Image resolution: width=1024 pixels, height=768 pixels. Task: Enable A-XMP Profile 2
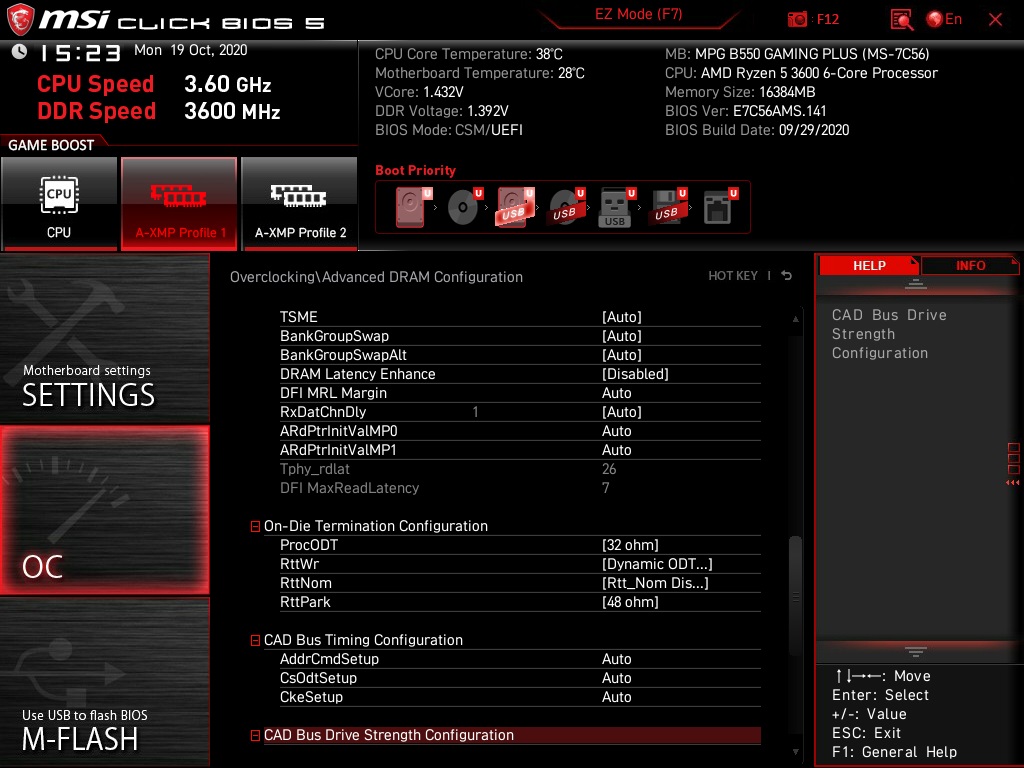coord(299,203)
